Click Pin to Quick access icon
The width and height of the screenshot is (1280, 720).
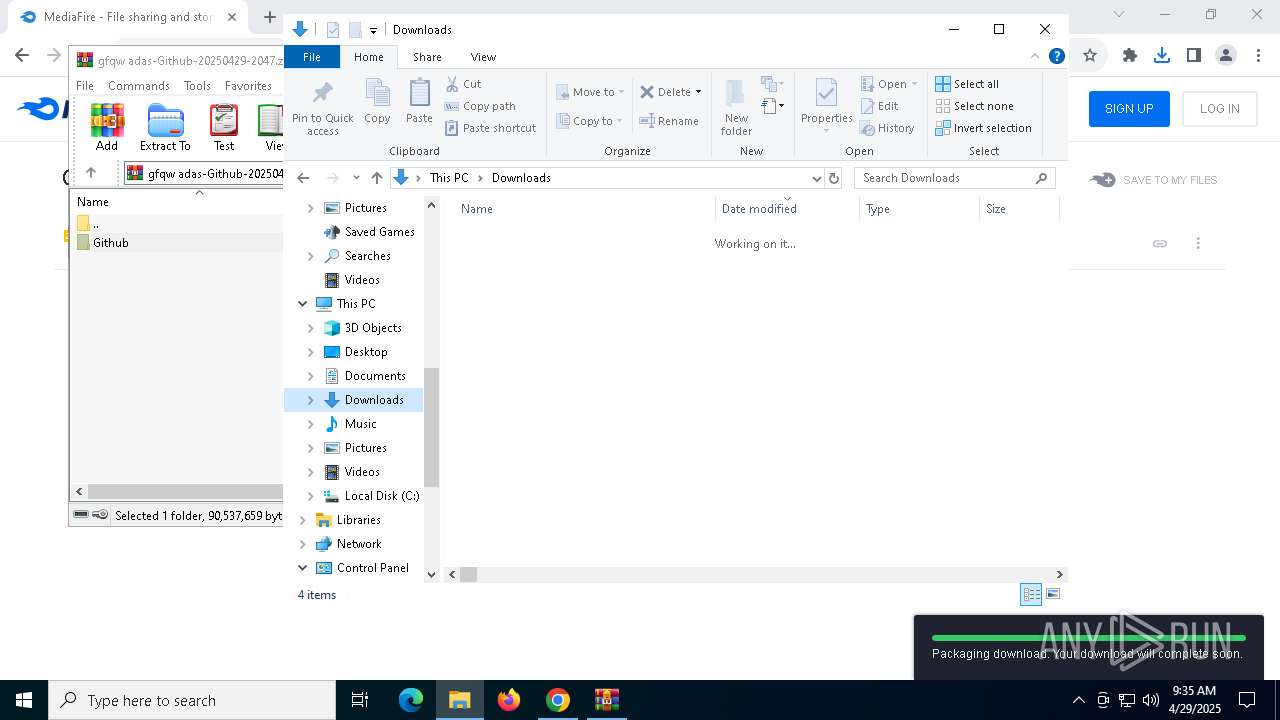click(x=322, y=108)
